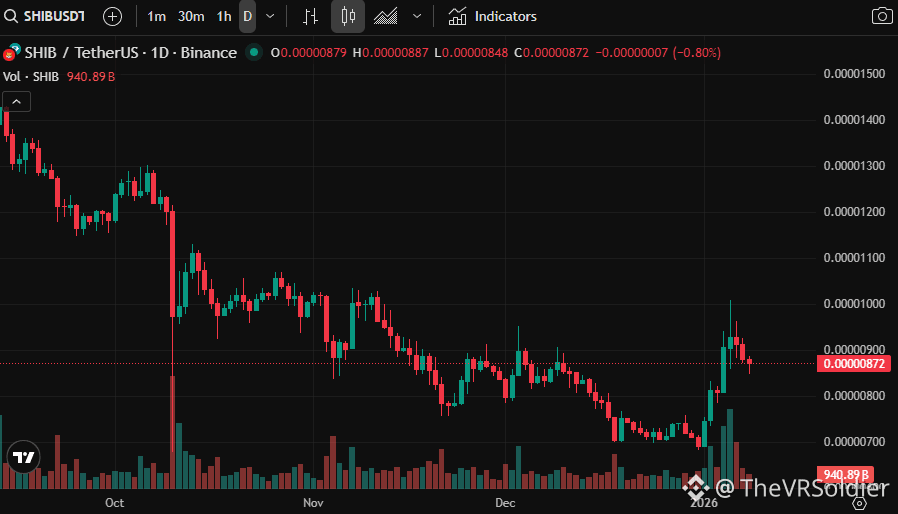Click the open price value O0.00000879
898x514 pixels.
click(309, 53)
